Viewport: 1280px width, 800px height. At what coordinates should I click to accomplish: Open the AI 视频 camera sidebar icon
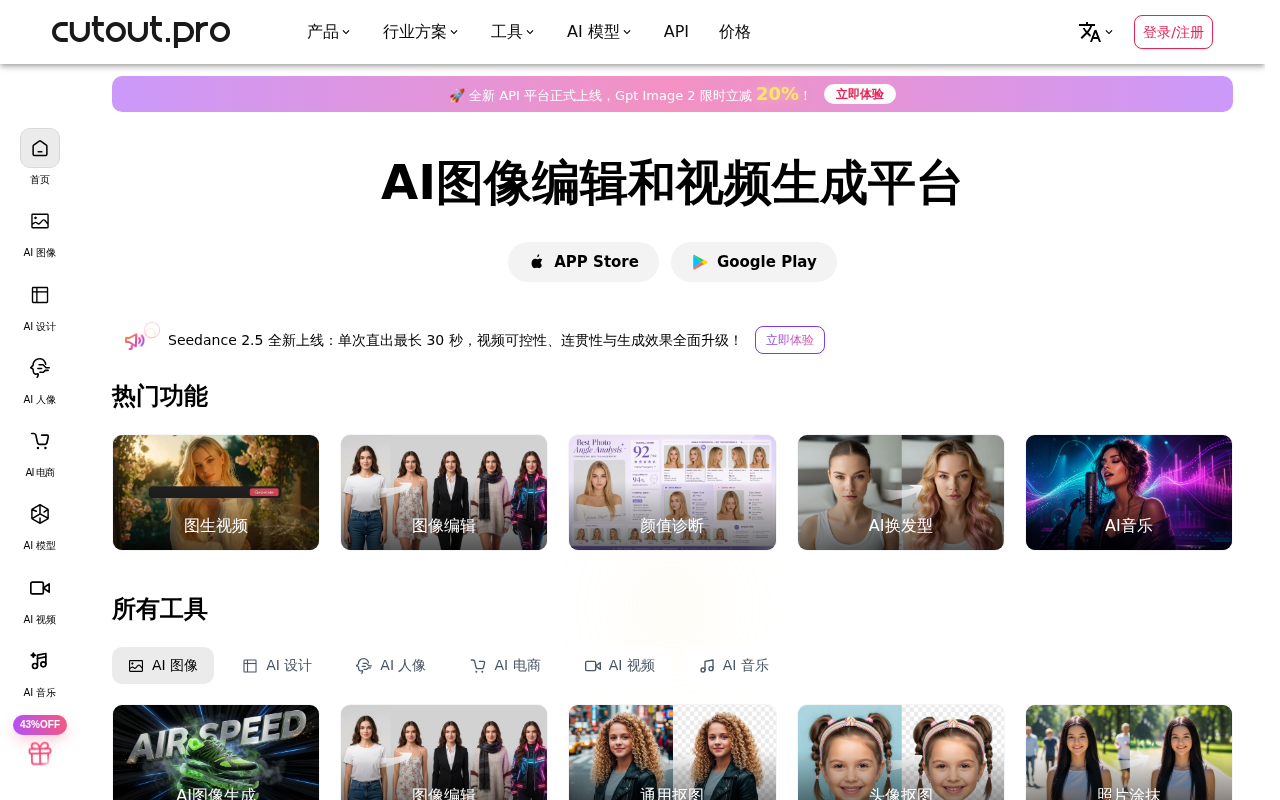(x=40, y=588)
